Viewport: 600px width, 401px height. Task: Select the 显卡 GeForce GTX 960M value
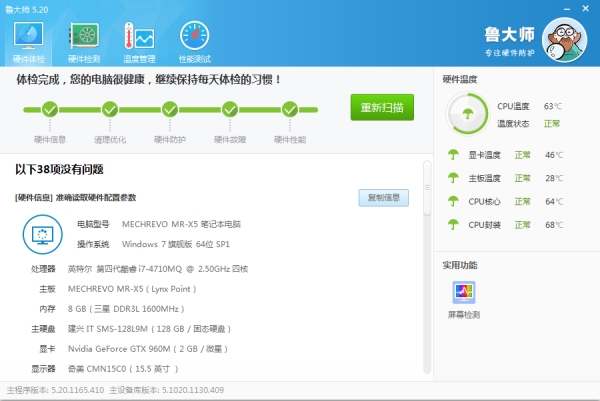point(148,349)
